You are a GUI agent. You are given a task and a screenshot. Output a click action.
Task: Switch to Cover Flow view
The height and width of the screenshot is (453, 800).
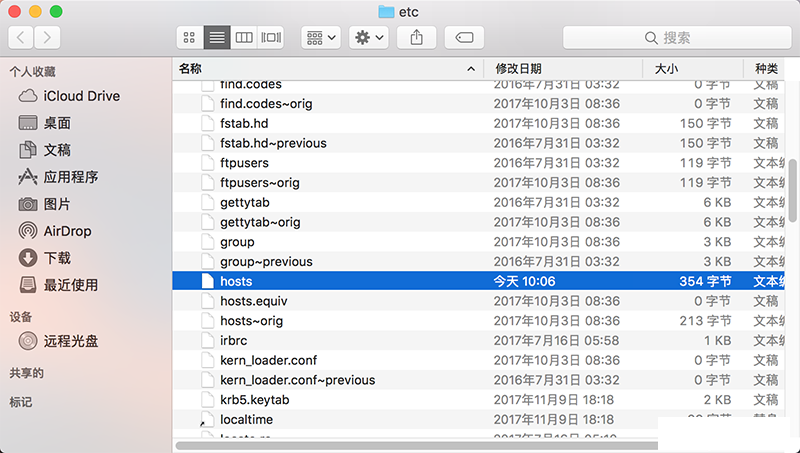coord(271,37)
